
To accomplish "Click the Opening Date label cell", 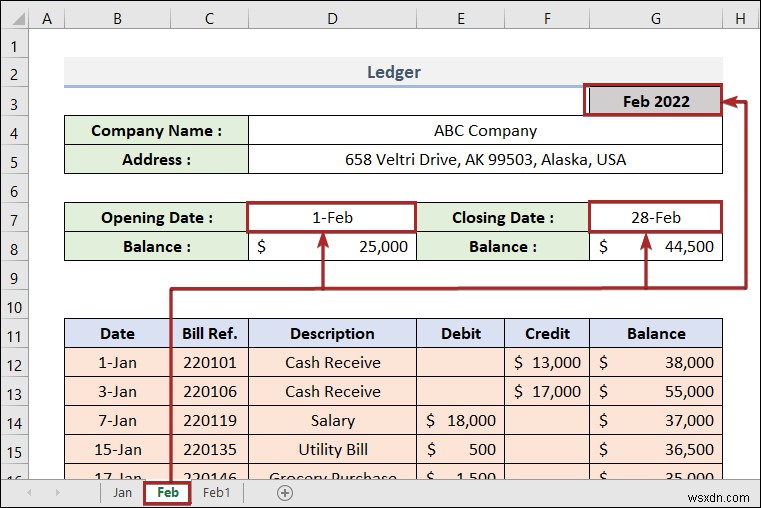I will 156,217.
